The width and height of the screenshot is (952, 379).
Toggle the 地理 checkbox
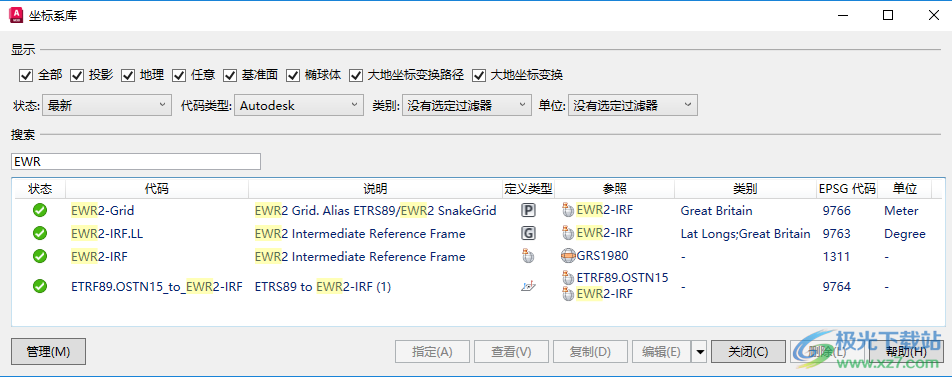coord(128,75)
